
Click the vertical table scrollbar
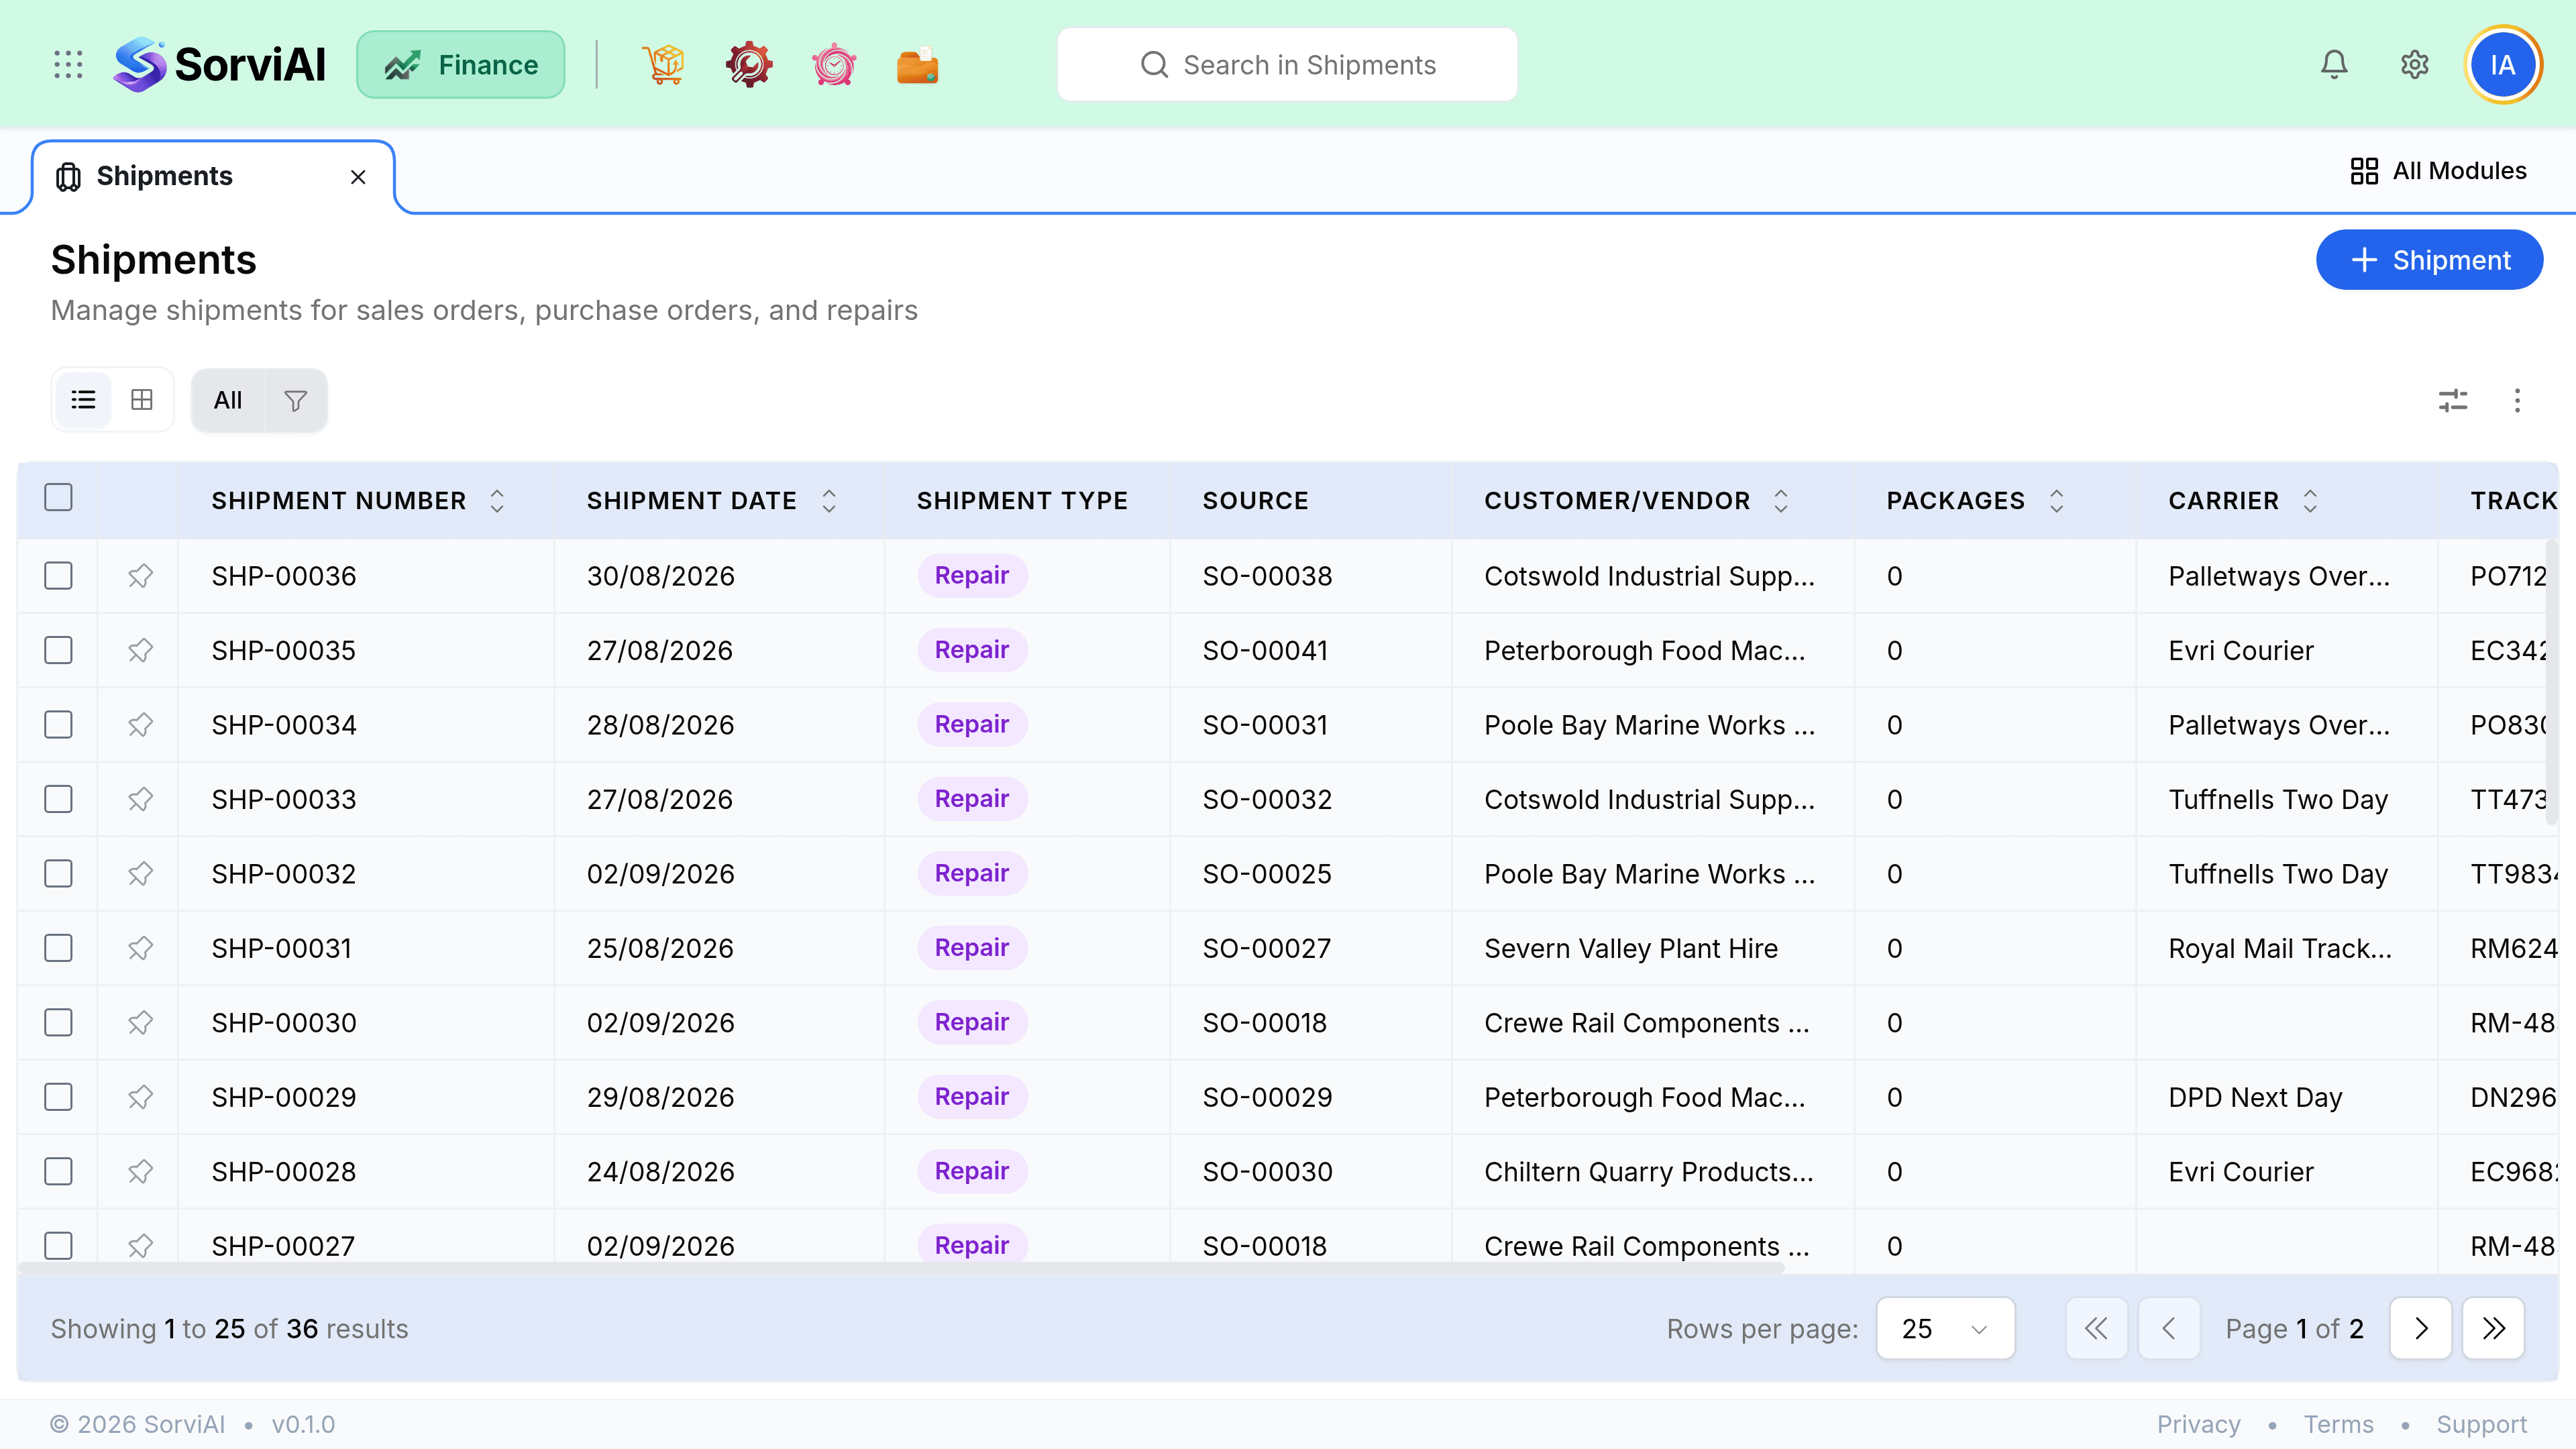(2551, 683)
